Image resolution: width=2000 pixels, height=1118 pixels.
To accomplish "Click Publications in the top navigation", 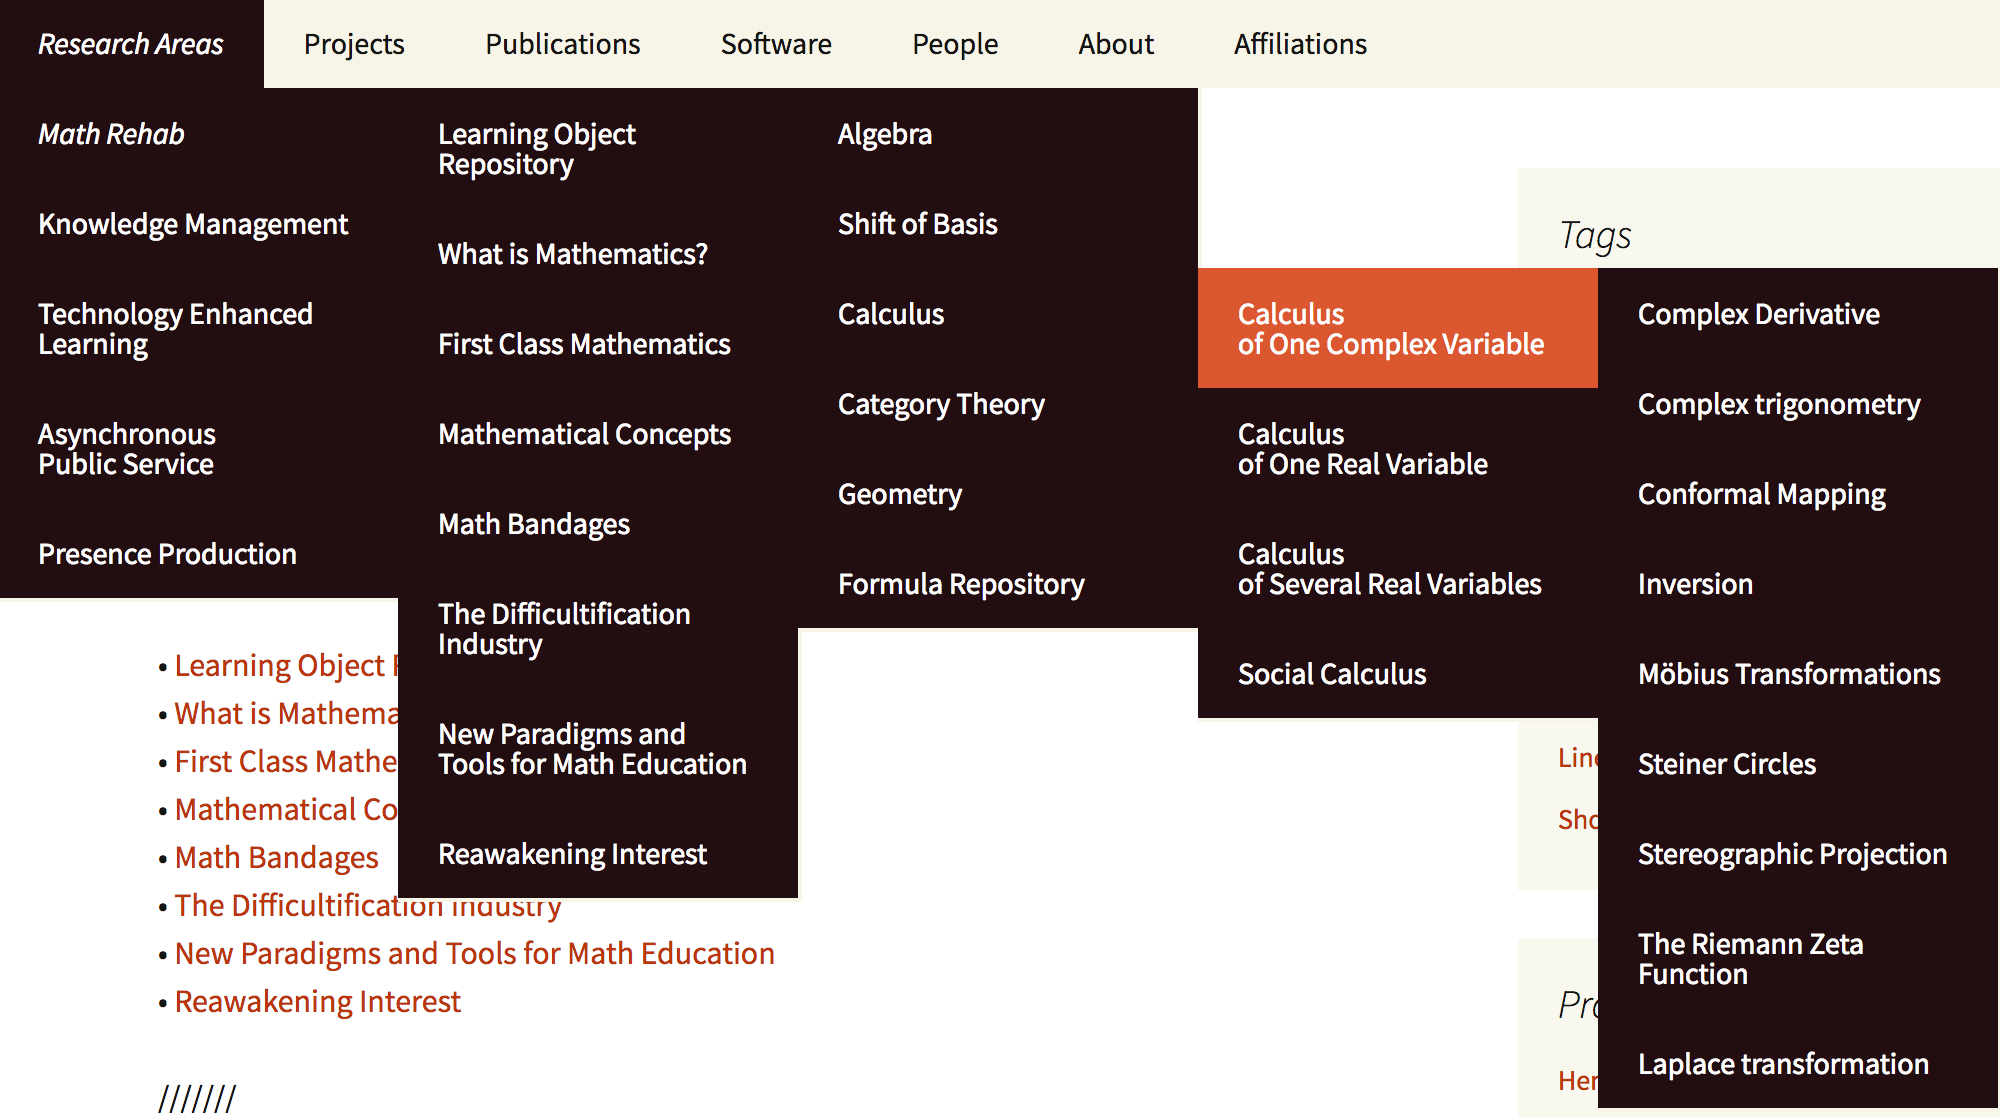I will click(562, 44).
